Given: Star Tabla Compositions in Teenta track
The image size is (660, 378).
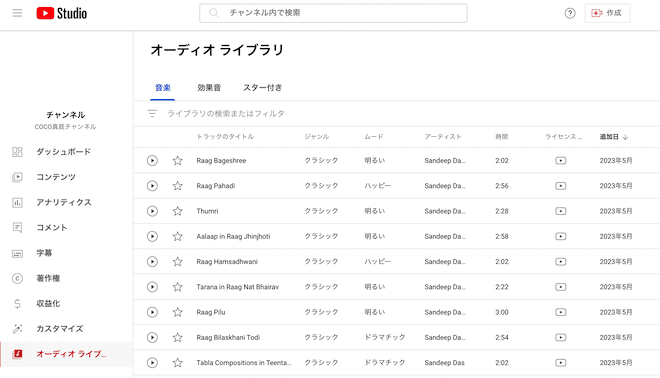Looking at the screenshot, I should [178, 362].
